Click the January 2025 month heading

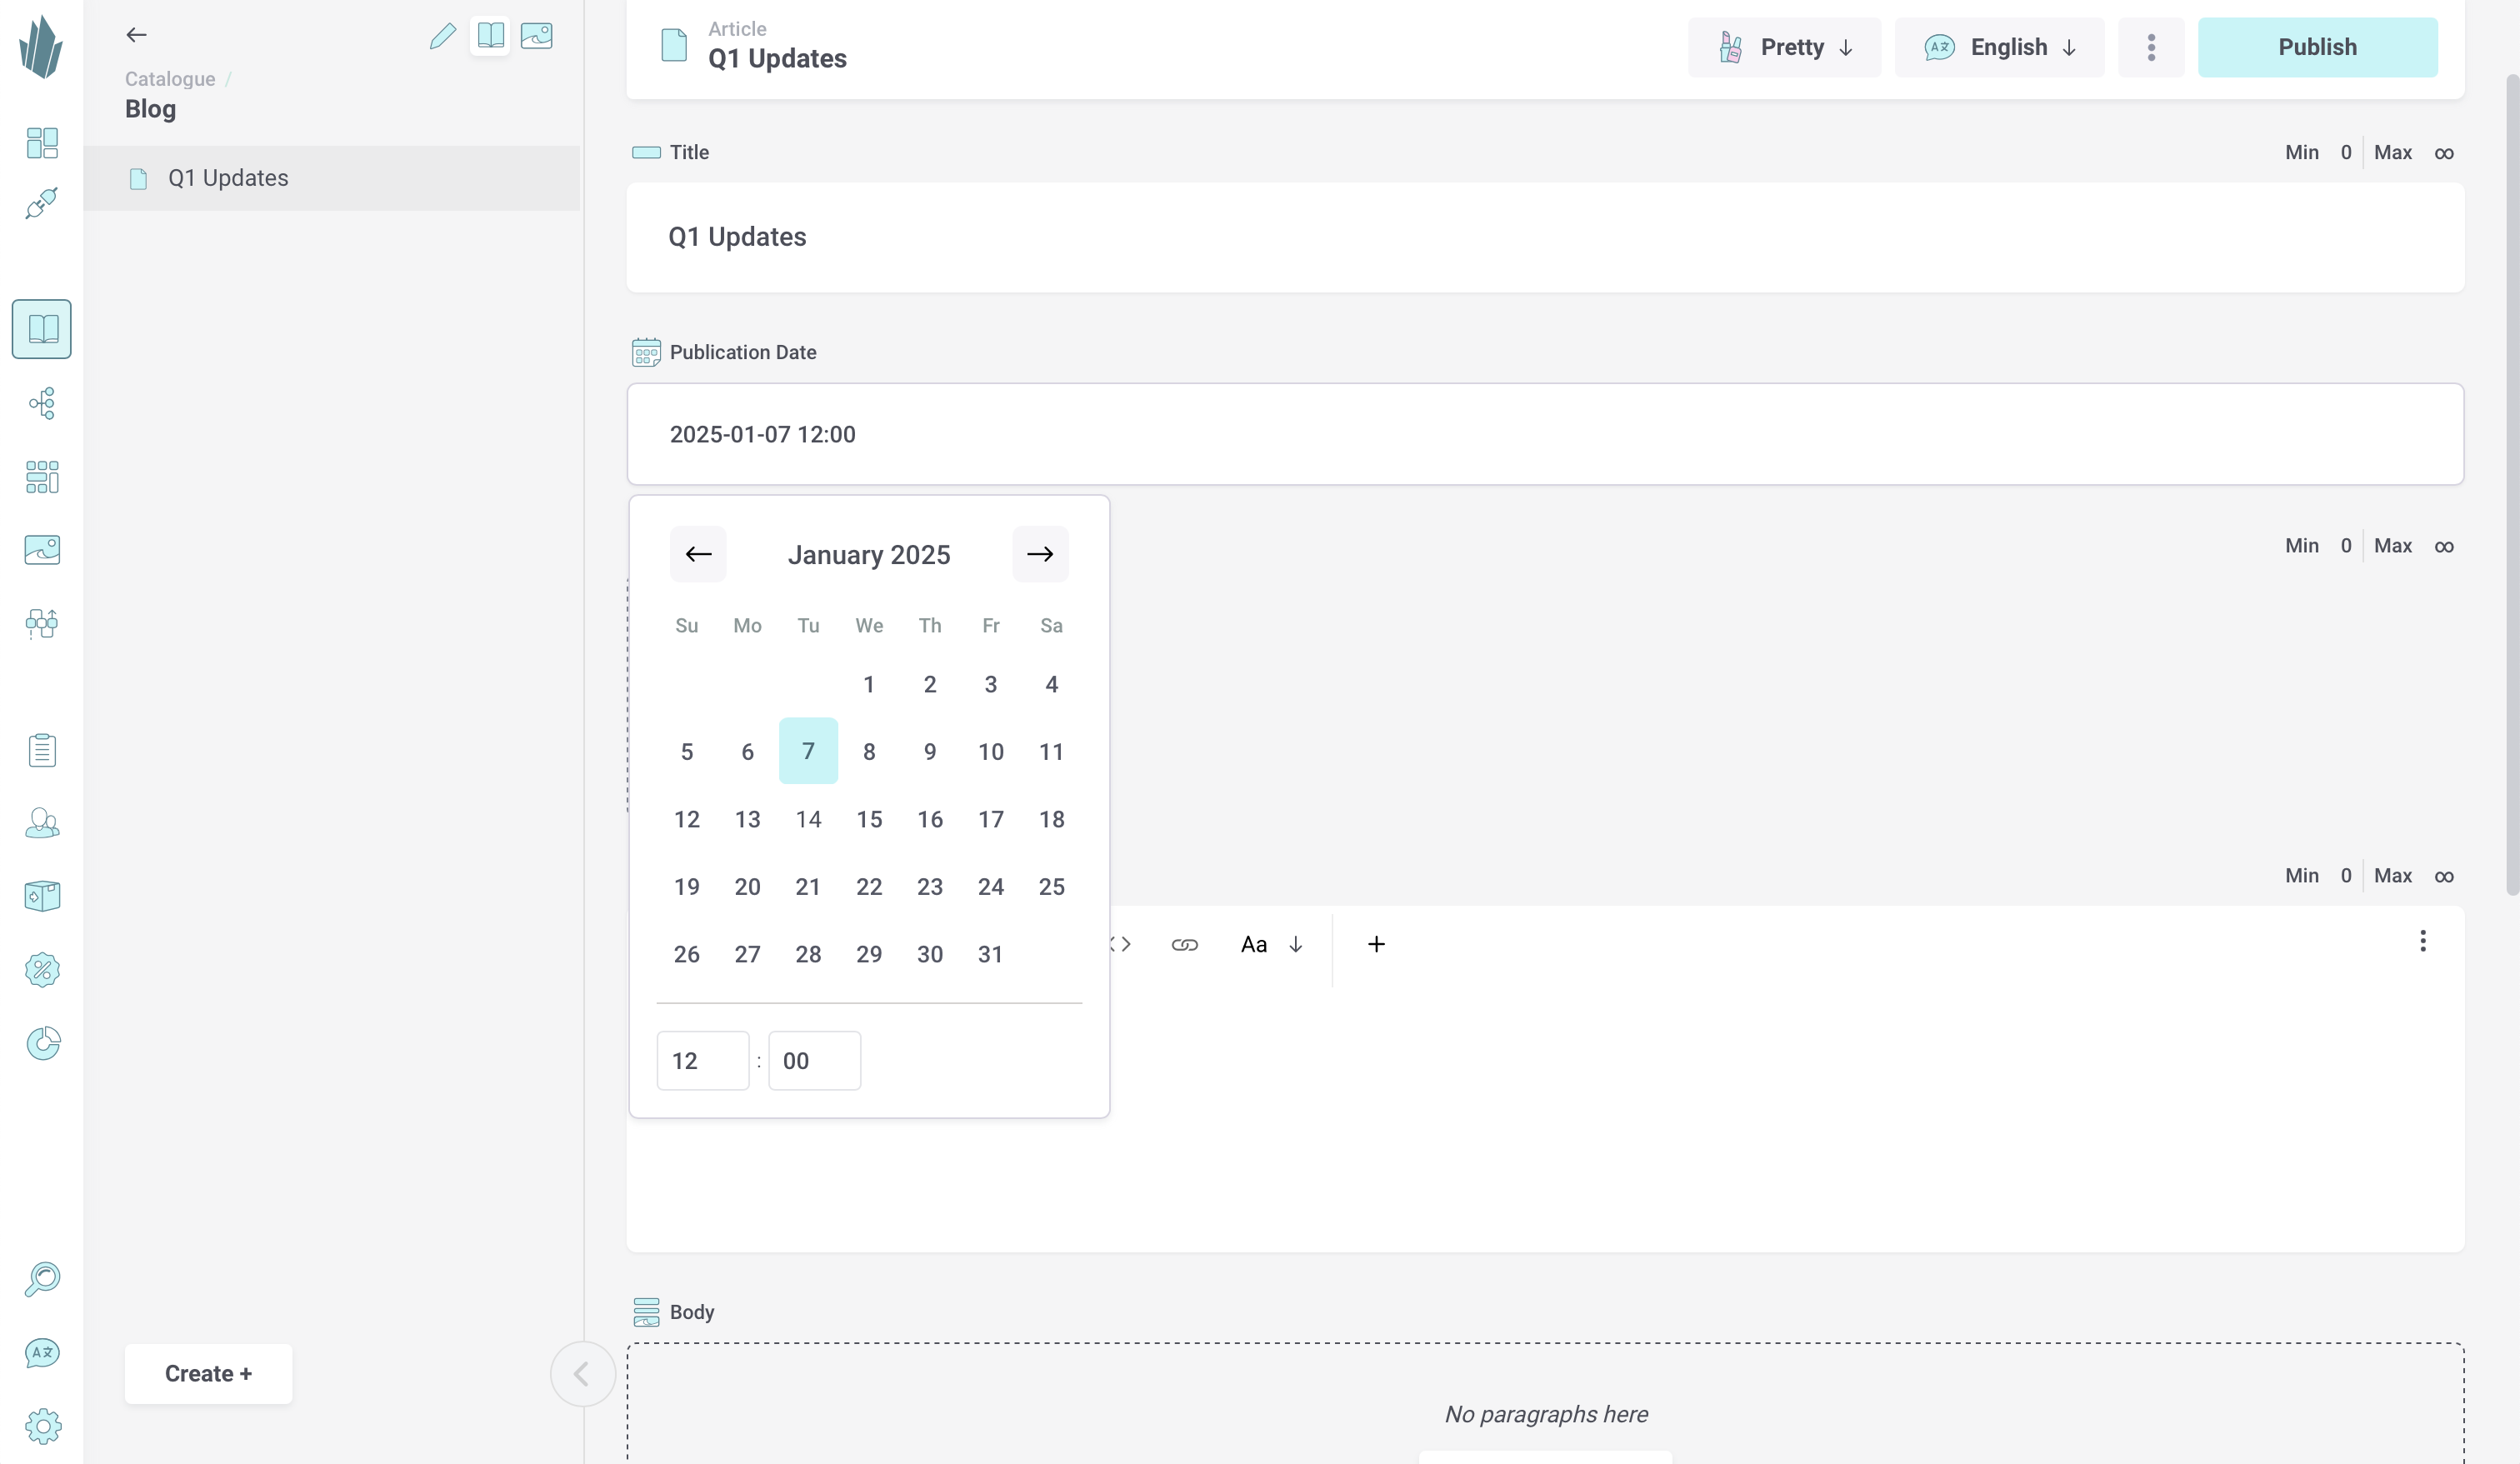click(x=869, y=555)
